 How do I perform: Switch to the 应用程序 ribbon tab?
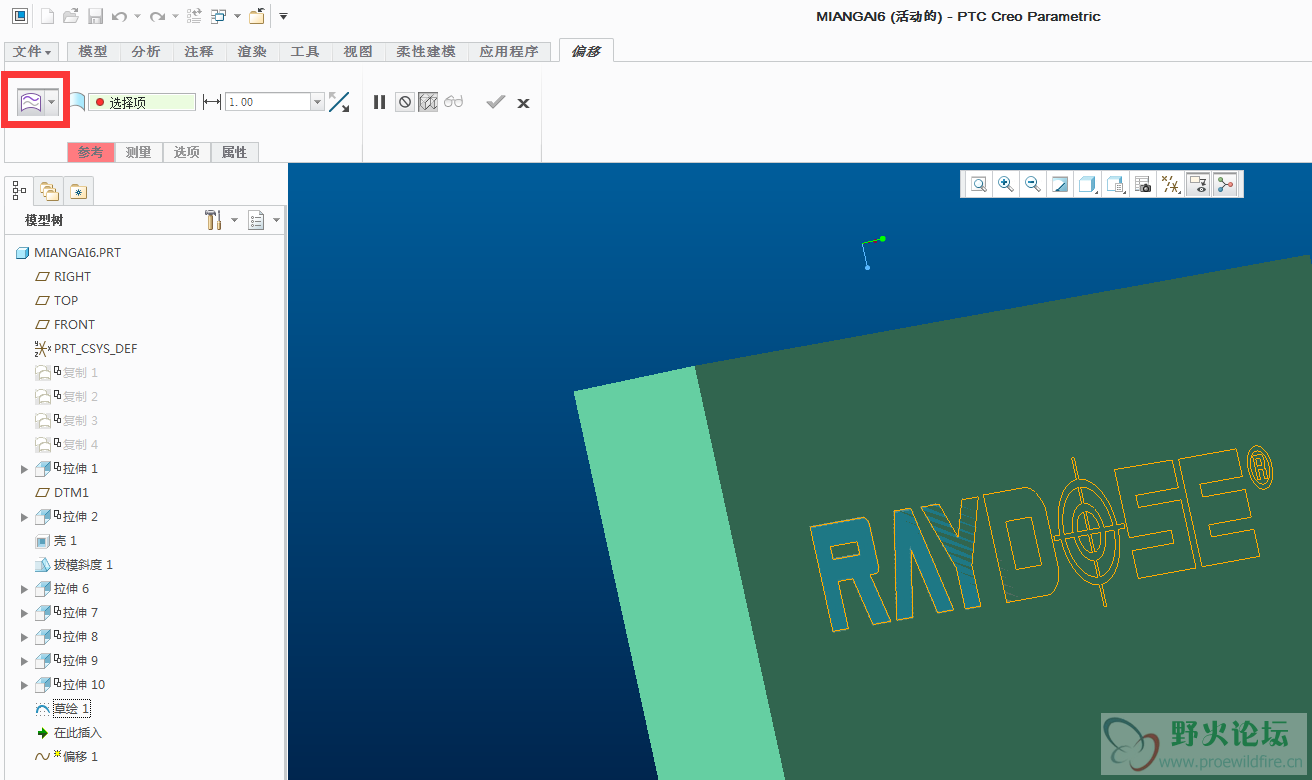tap(508, 51)
